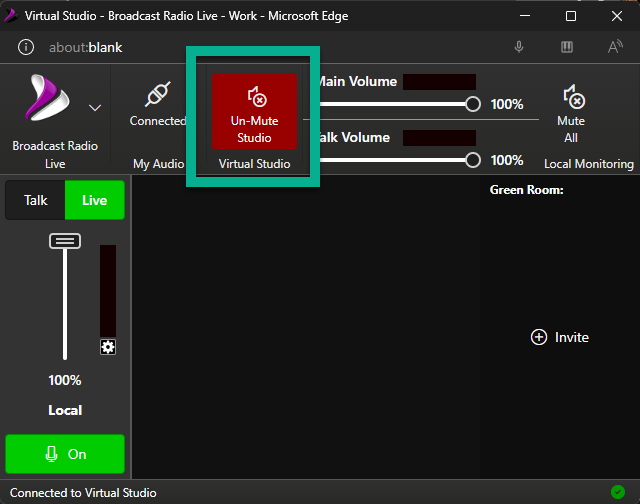The image size is (640, 504).
Task: Click the 'Local Monitoring' group label
Action: point(589,164)
